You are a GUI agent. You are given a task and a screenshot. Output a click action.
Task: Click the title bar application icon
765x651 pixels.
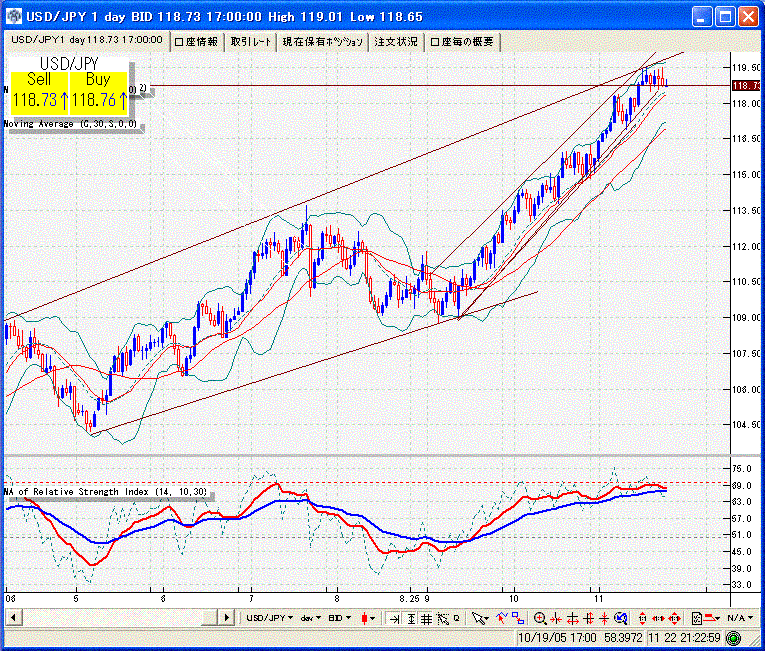pos(14,16)
